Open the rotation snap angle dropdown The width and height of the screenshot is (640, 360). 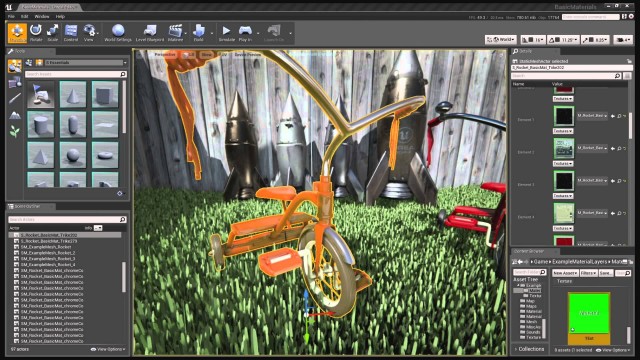(x=569, y=40)
